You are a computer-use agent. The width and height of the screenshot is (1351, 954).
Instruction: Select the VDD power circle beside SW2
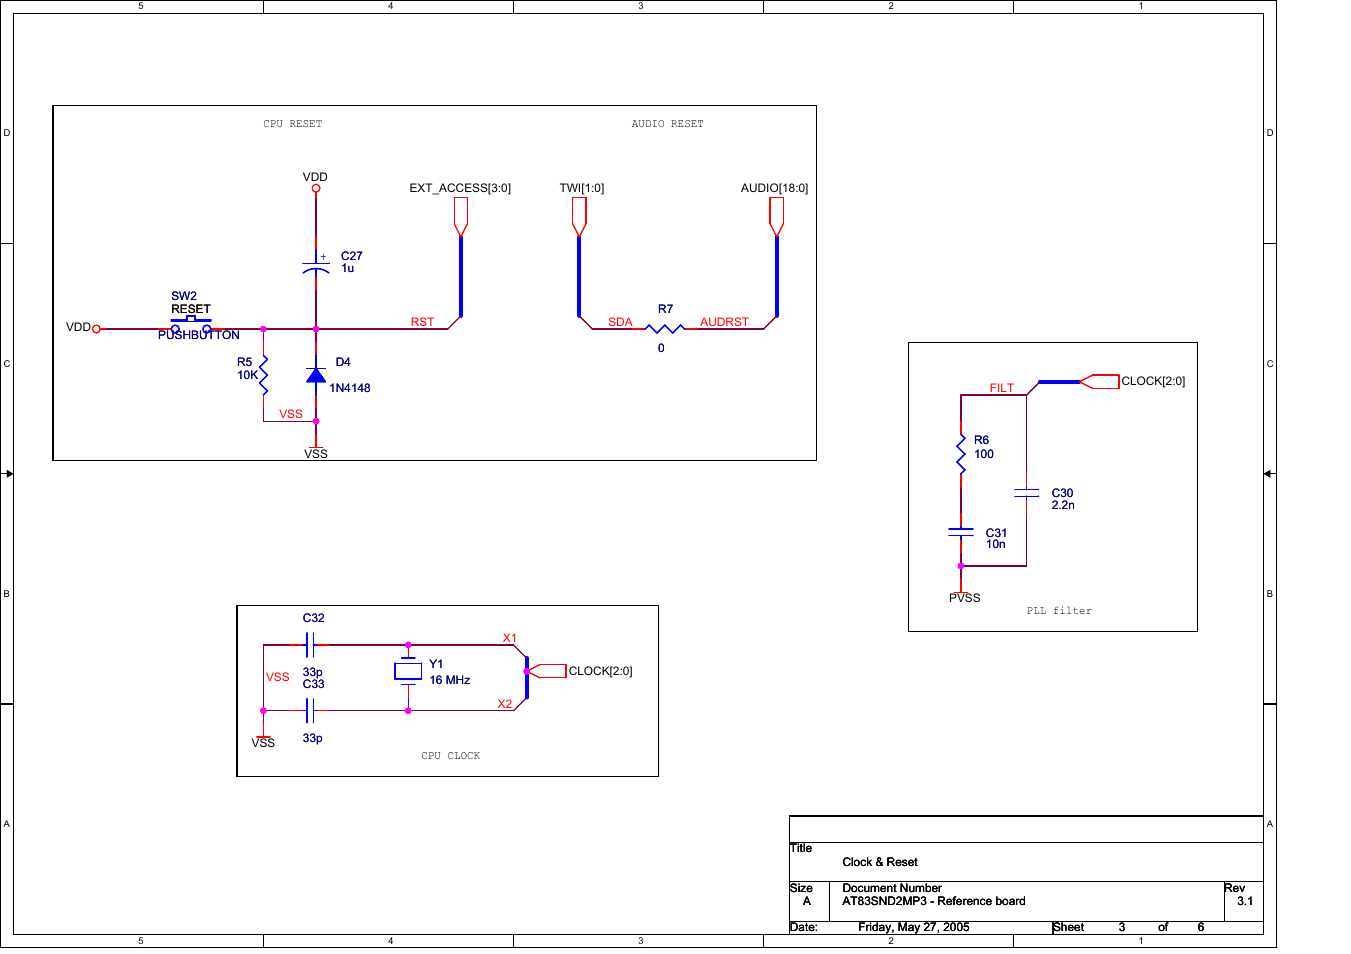(x=96, y=329)
